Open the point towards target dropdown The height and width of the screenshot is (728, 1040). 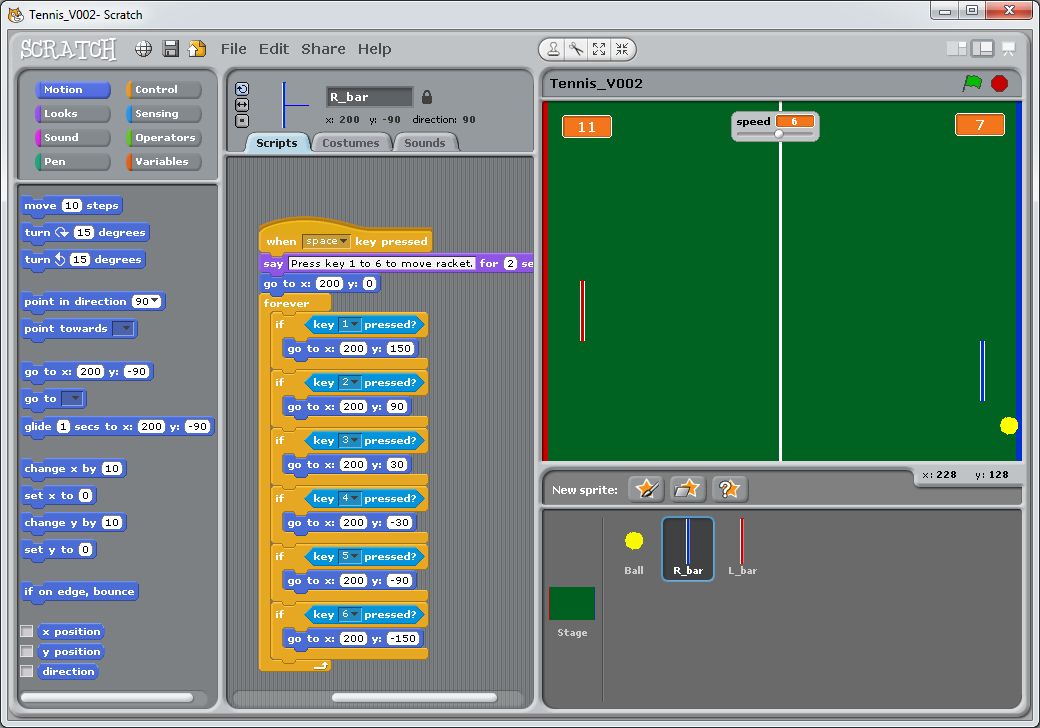[x=123, y=329]
